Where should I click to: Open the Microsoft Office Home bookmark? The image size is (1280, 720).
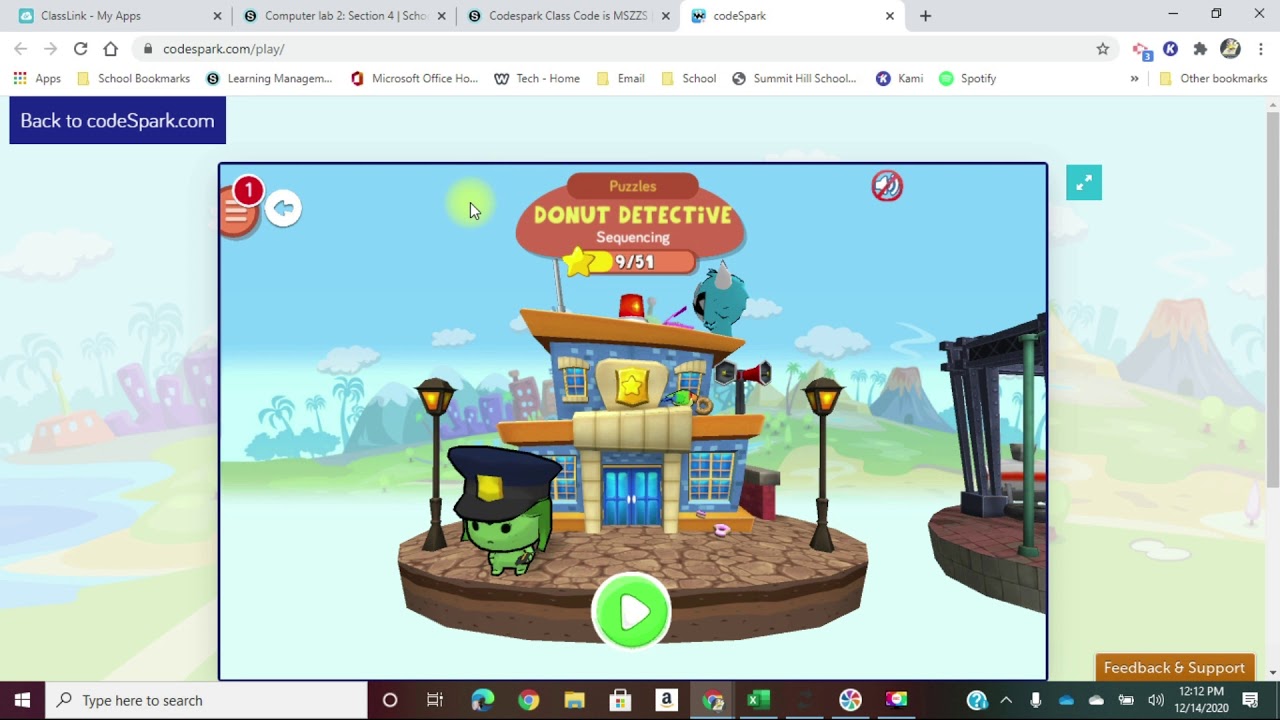414,78
